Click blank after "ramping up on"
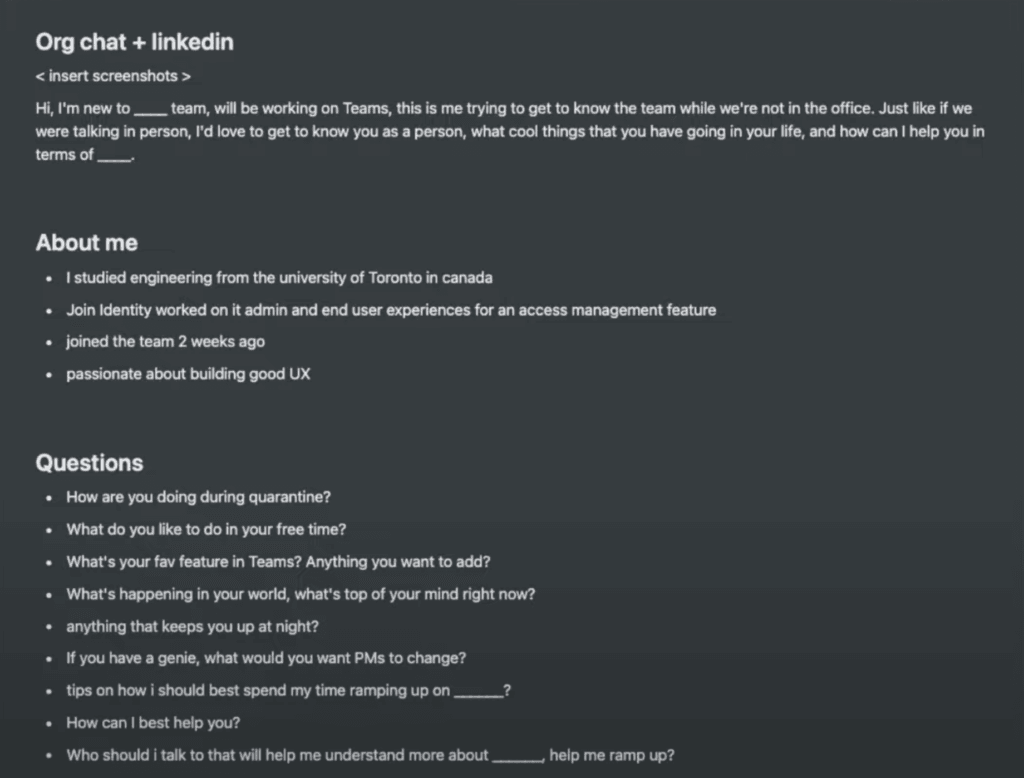The width and height of the screenshot is (1024, 778). 478,692
